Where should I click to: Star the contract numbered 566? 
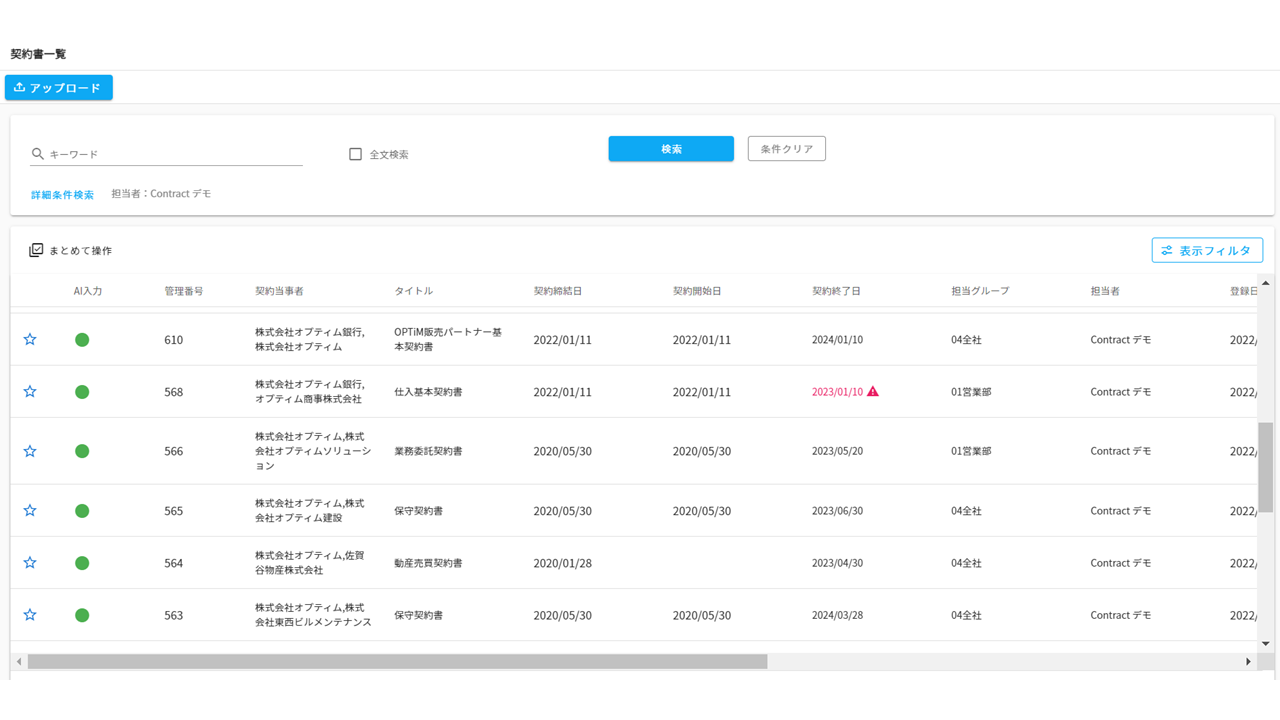tap(30, 452)
